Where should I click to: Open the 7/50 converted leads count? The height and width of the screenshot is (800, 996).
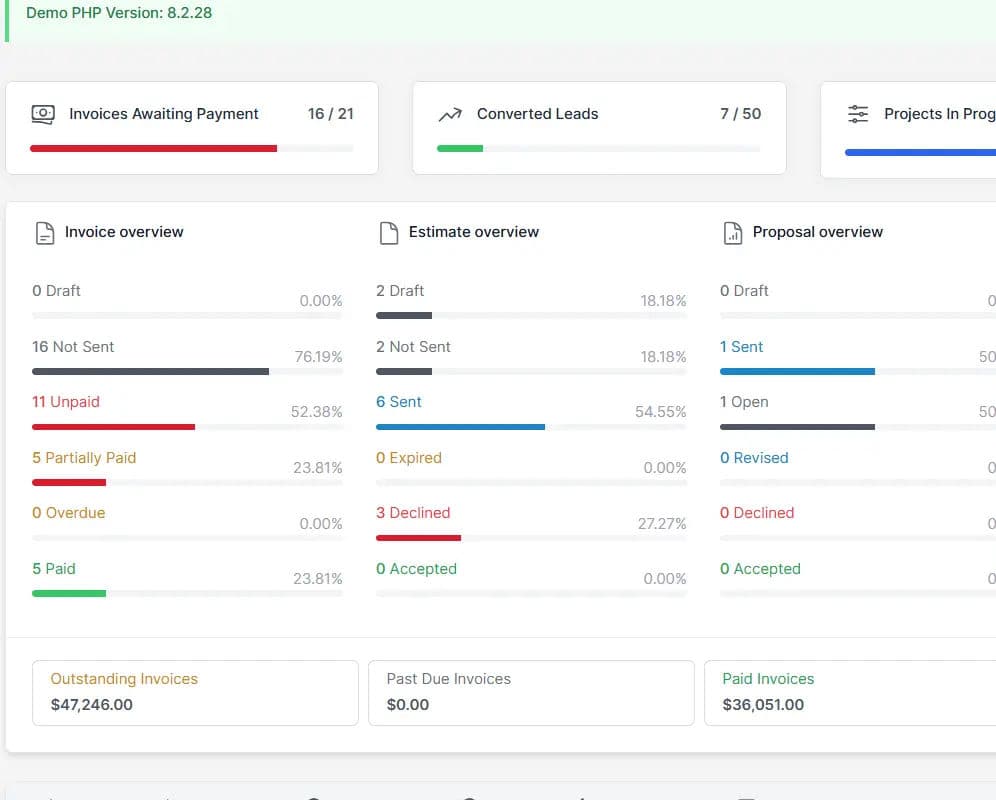[741, 114]
